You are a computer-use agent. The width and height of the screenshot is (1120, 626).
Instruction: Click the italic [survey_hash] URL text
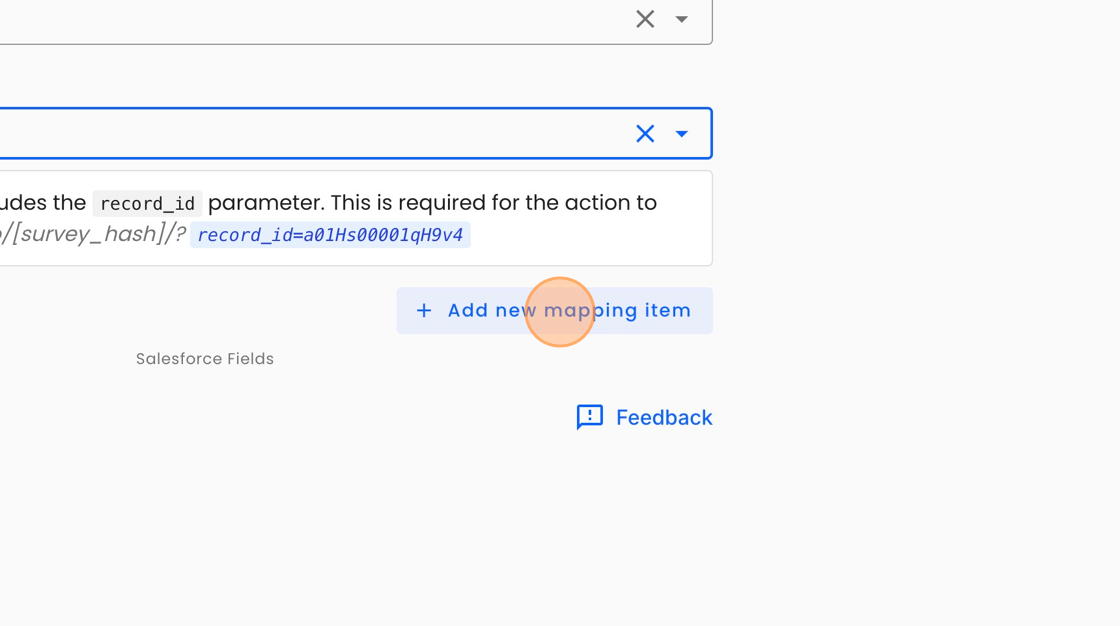(94, 234)
